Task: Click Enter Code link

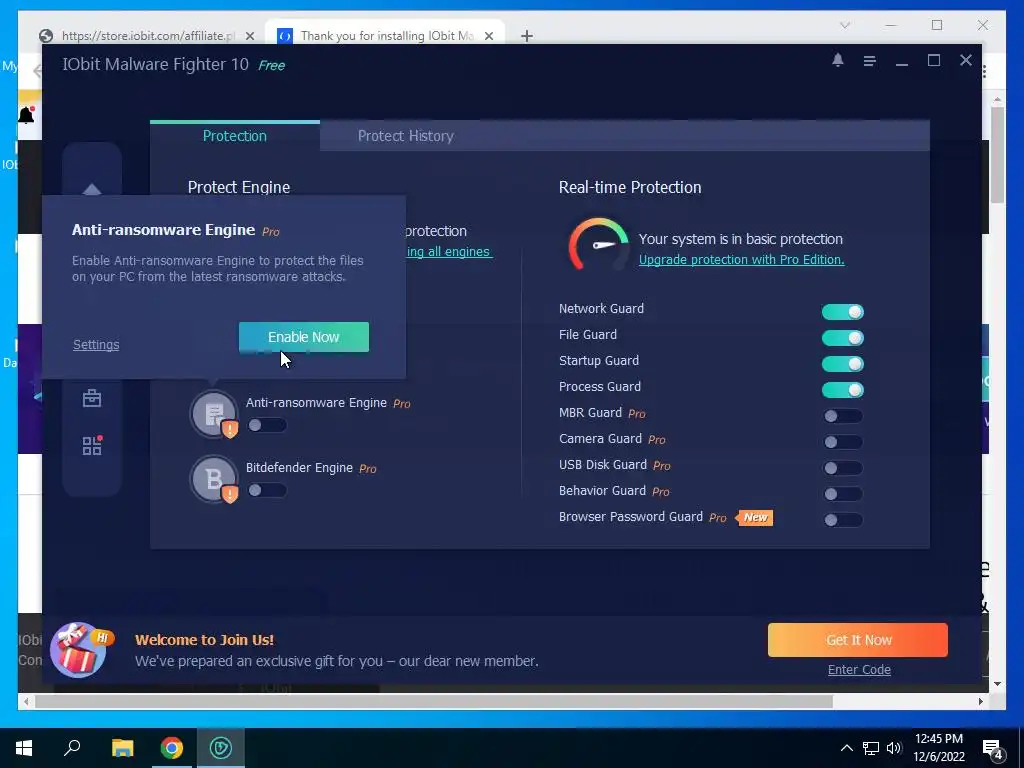Action: point(859,669)
